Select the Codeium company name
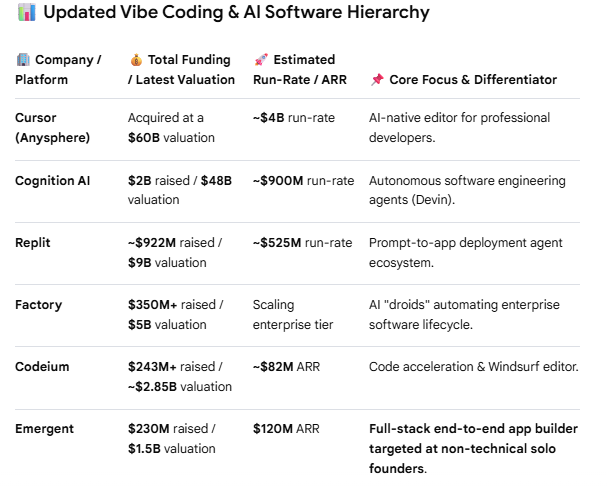 [x=42, y=366]
